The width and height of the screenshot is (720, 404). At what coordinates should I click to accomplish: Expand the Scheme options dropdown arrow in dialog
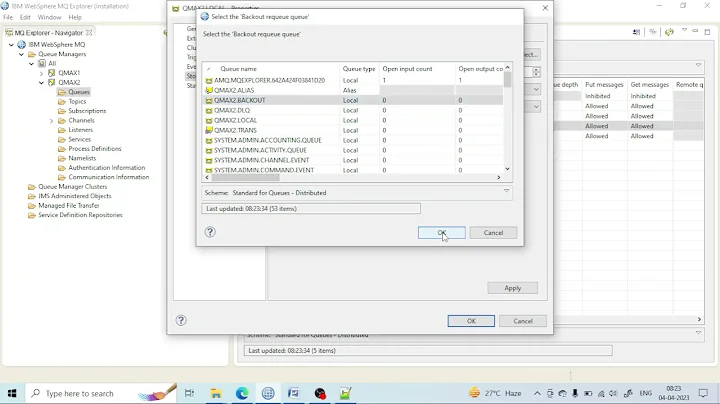click(x=506, y=191)
